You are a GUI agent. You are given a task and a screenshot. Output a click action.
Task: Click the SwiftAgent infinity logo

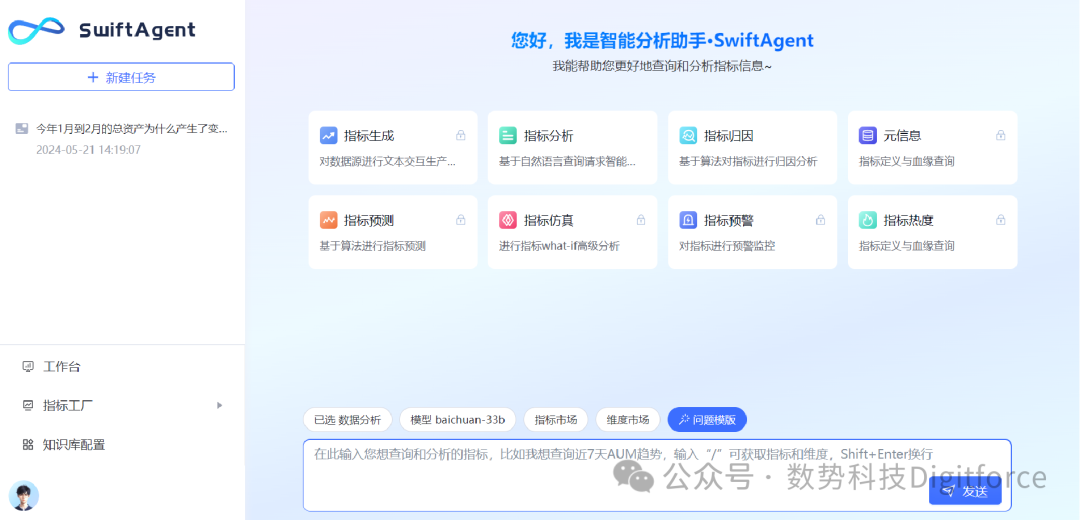[36, 30]
